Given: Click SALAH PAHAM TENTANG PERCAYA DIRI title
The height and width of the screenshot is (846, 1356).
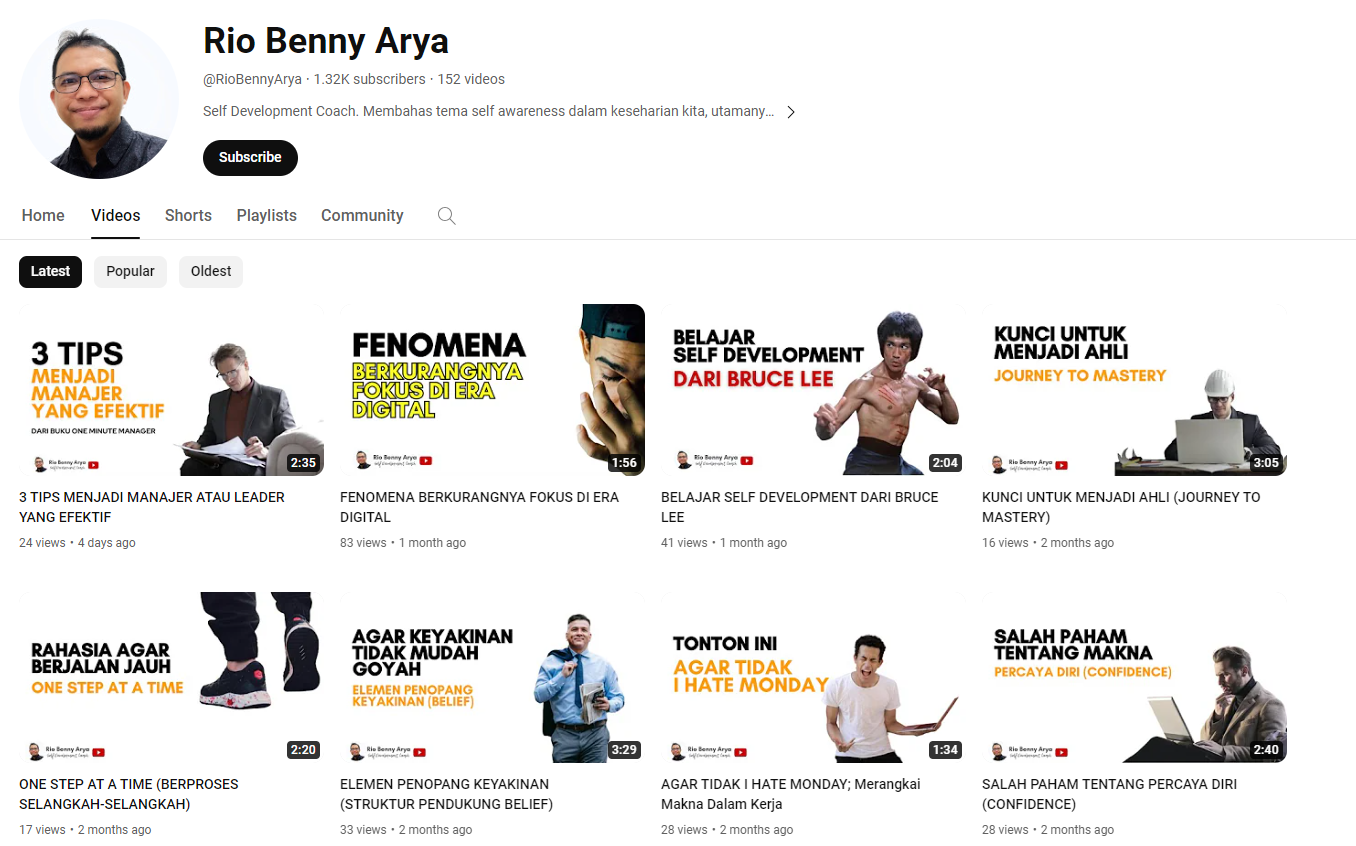Looking at the screenshot, I should [1109, 794].
